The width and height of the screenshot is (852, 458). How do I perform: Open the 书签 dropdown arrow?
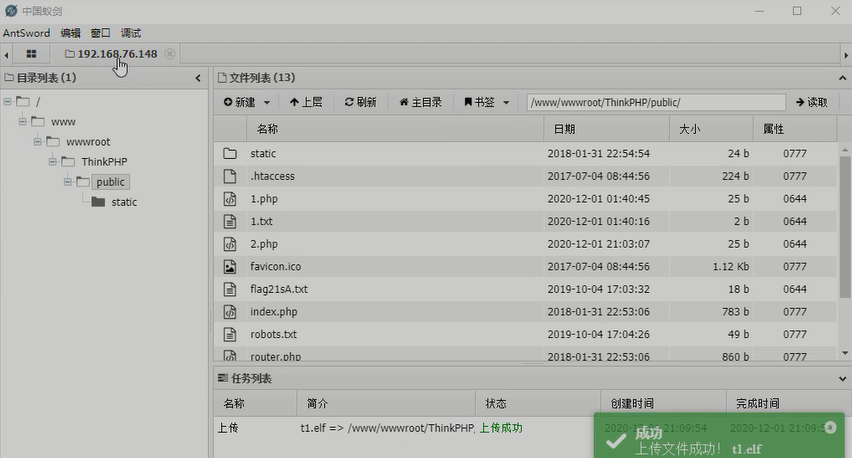point(506,102)
